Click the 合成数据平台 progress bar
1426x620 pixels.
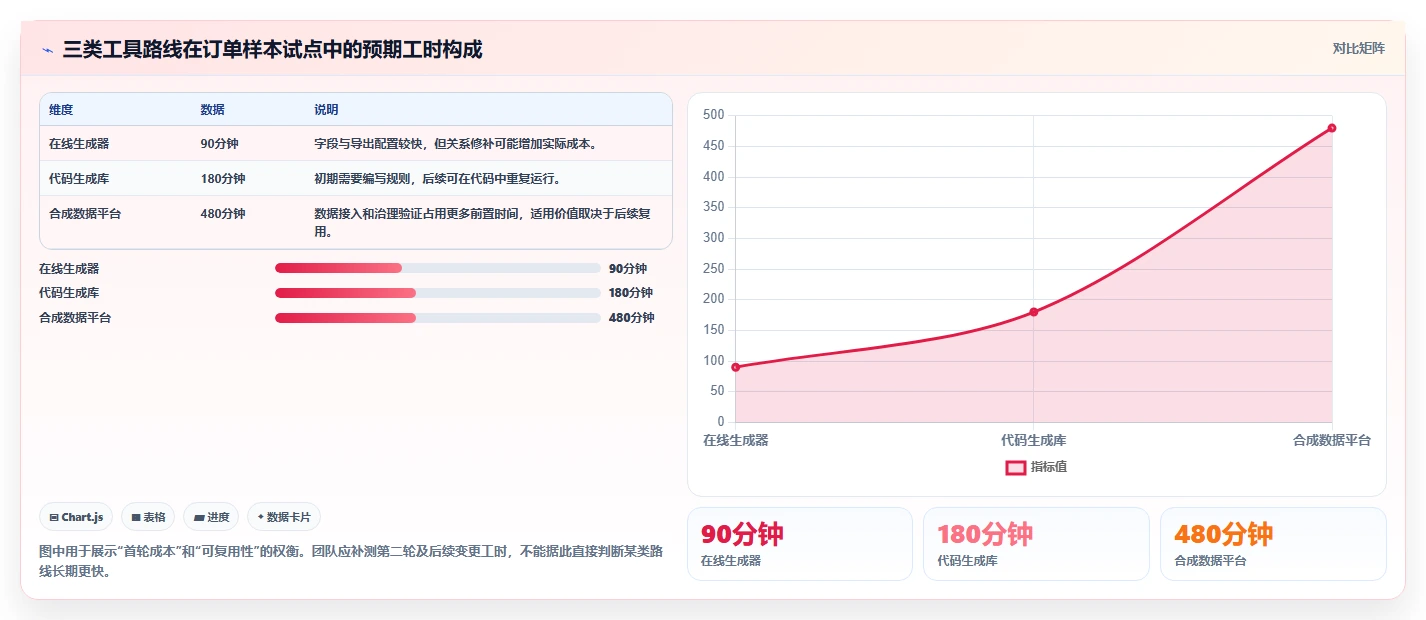pyautogui.click(x=437, y=318)
